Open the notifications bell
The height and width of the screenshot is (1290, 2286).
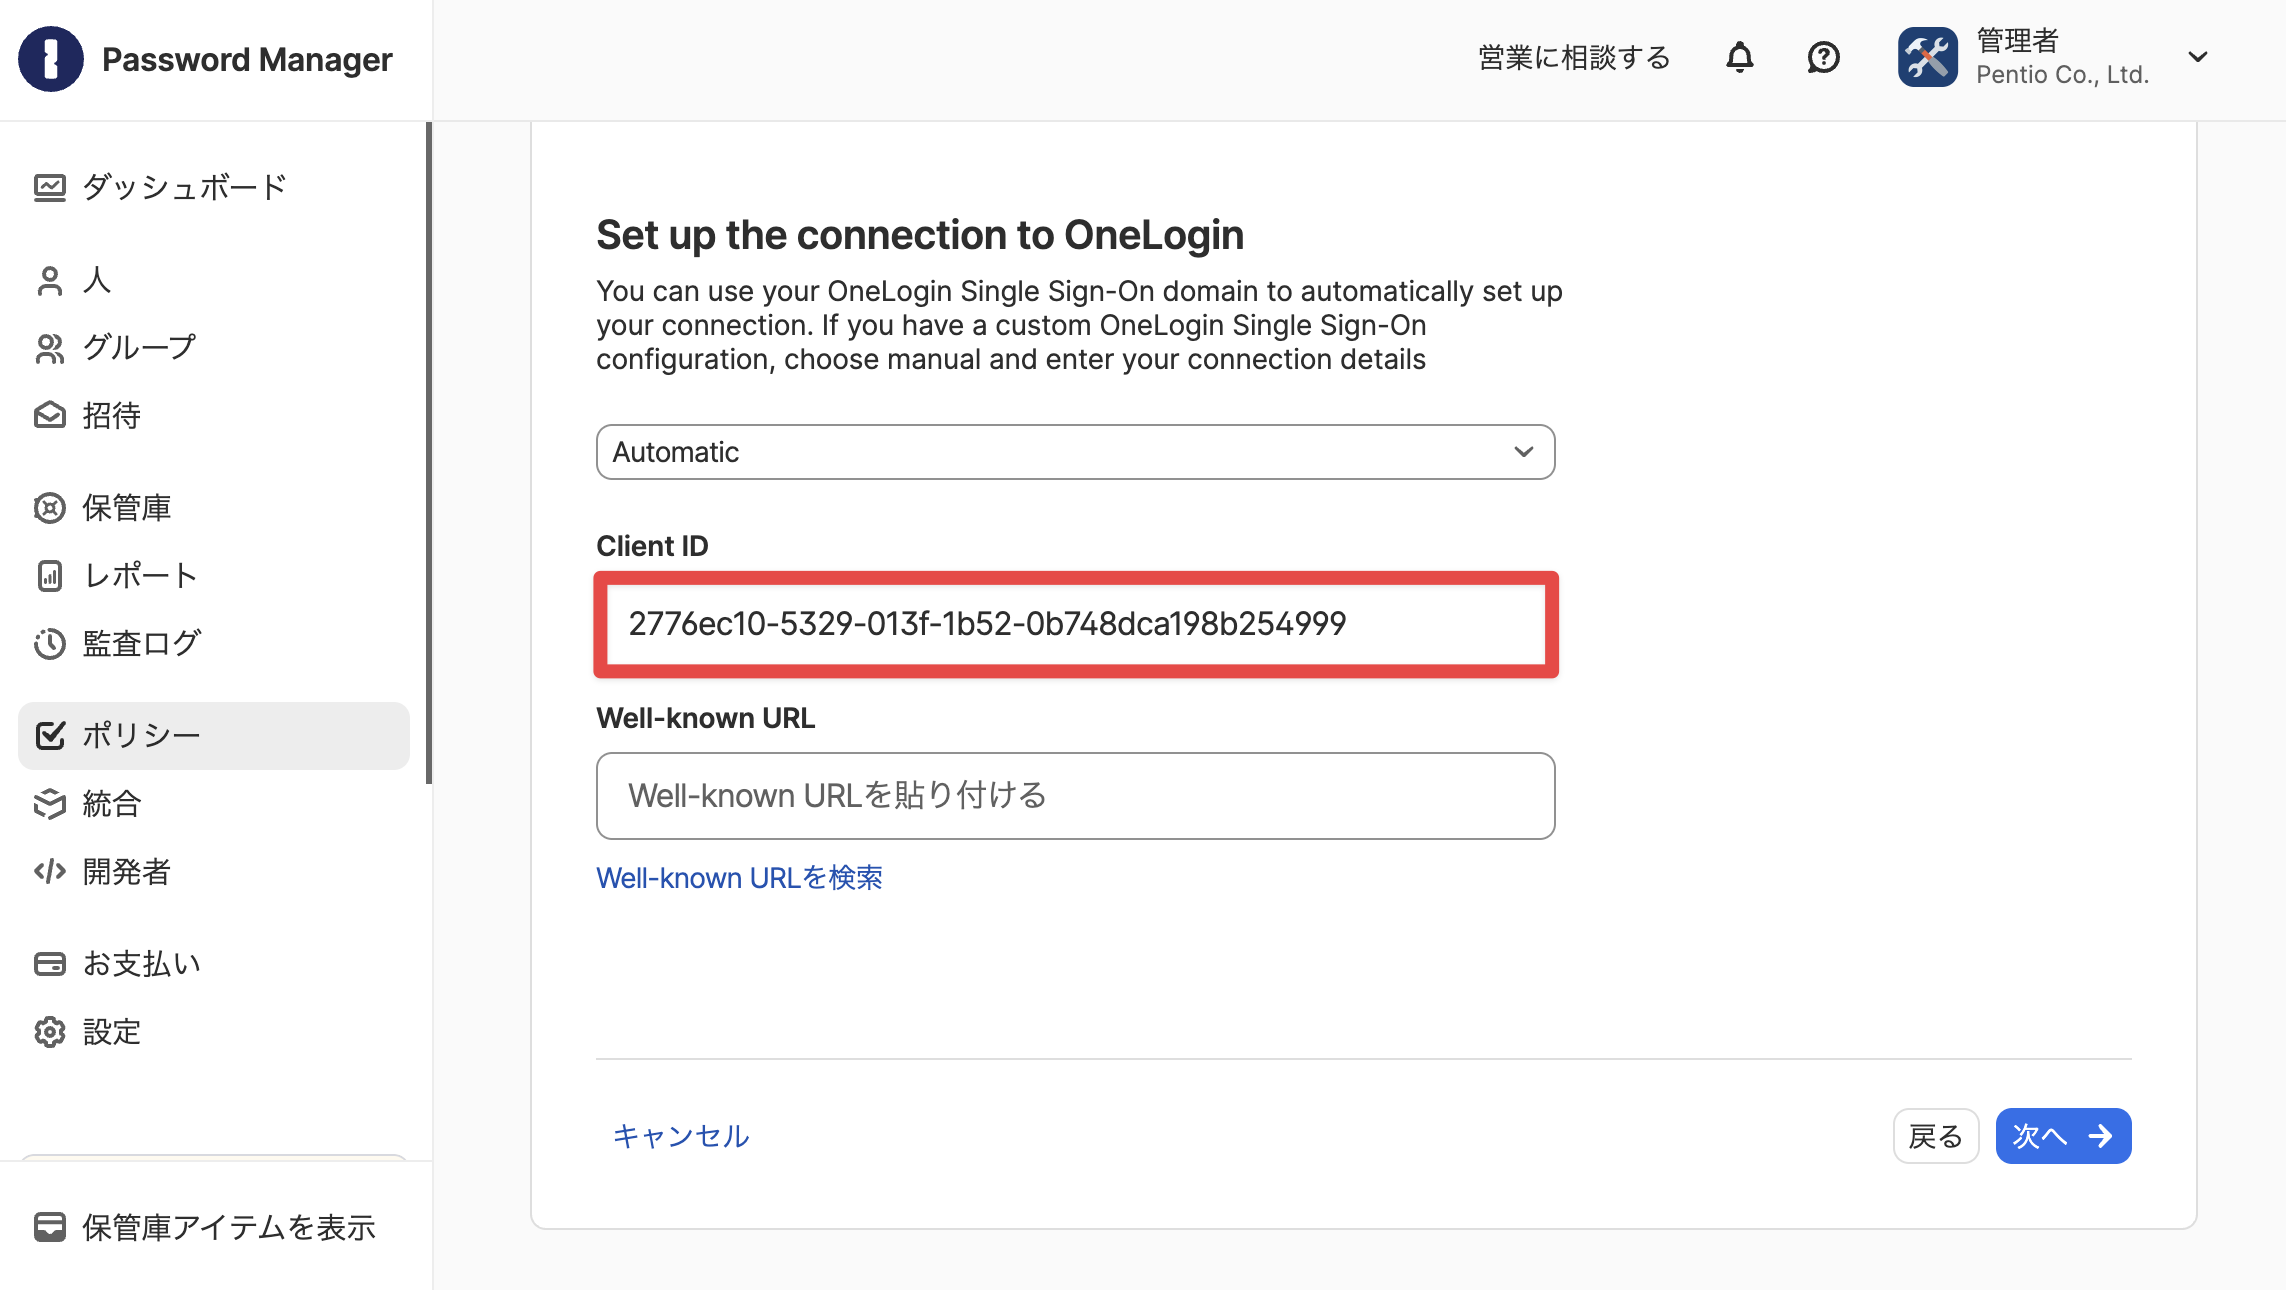[x=1740, y=58]
